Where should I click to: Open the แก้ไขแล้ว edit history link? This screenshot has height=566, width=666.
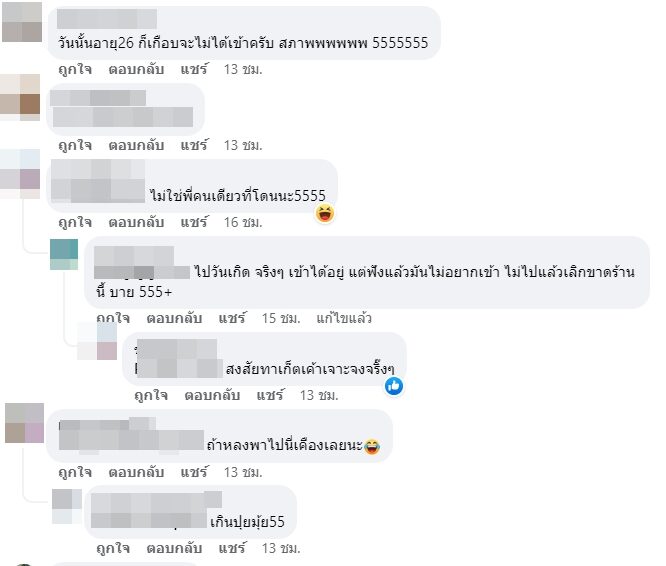coord(344,318)
